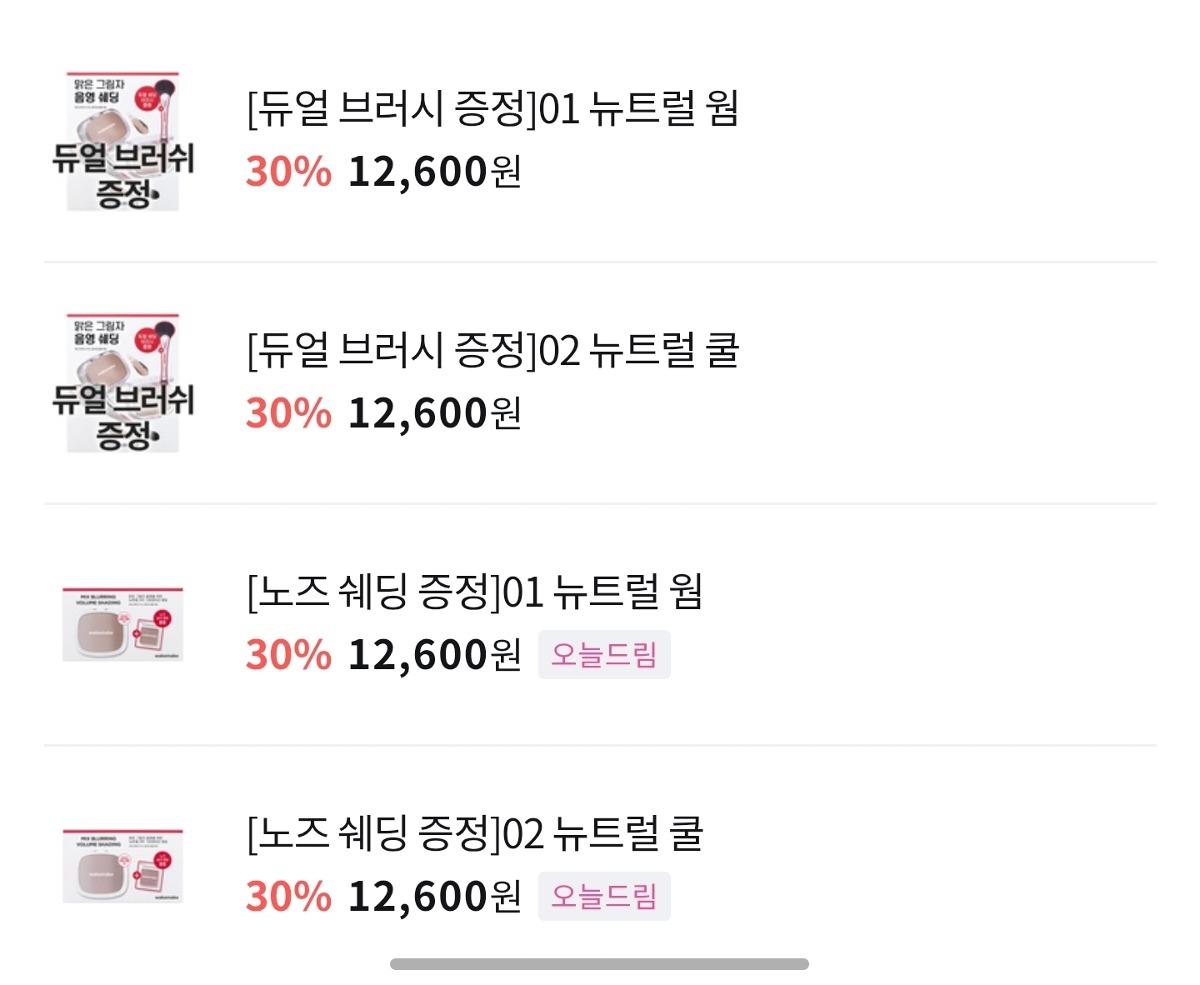Choose the [노즈 쉐딩 증정]01 뉴트럴 웜 title
Screen dimensions: 1200x985
coord(474,592)
